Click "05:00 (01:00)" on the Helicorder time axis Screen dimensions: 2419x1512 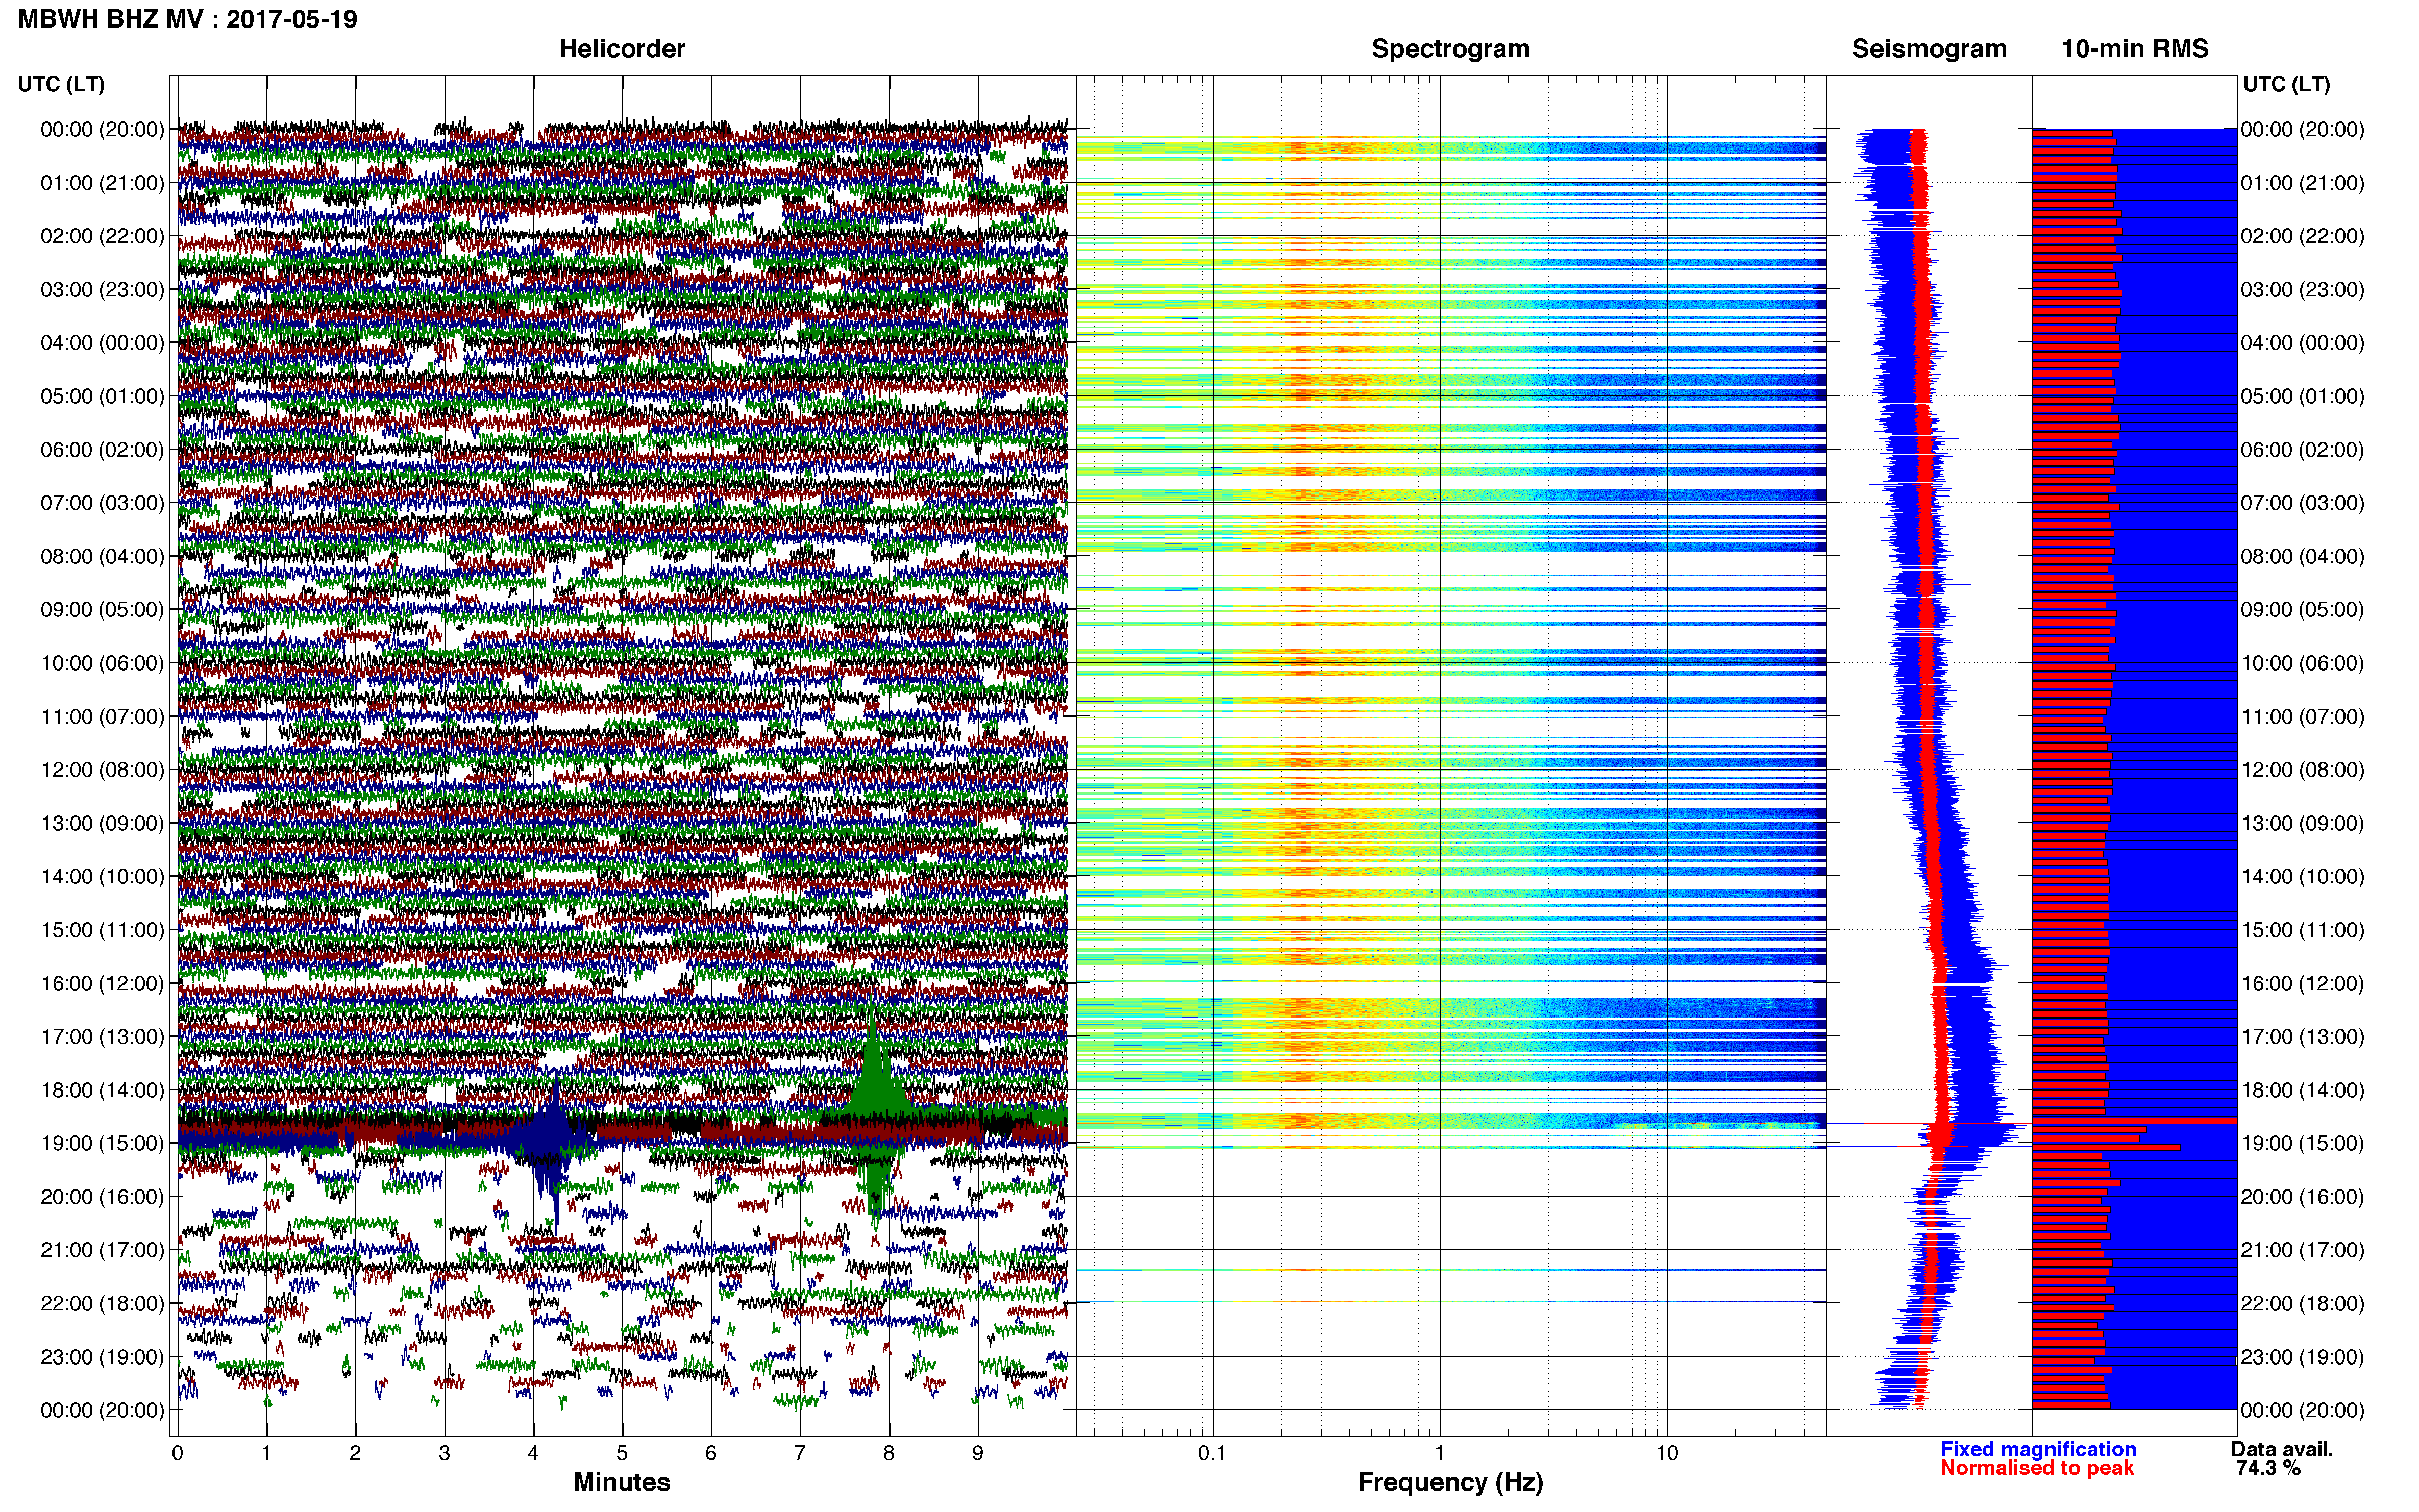tap(102, 396)
